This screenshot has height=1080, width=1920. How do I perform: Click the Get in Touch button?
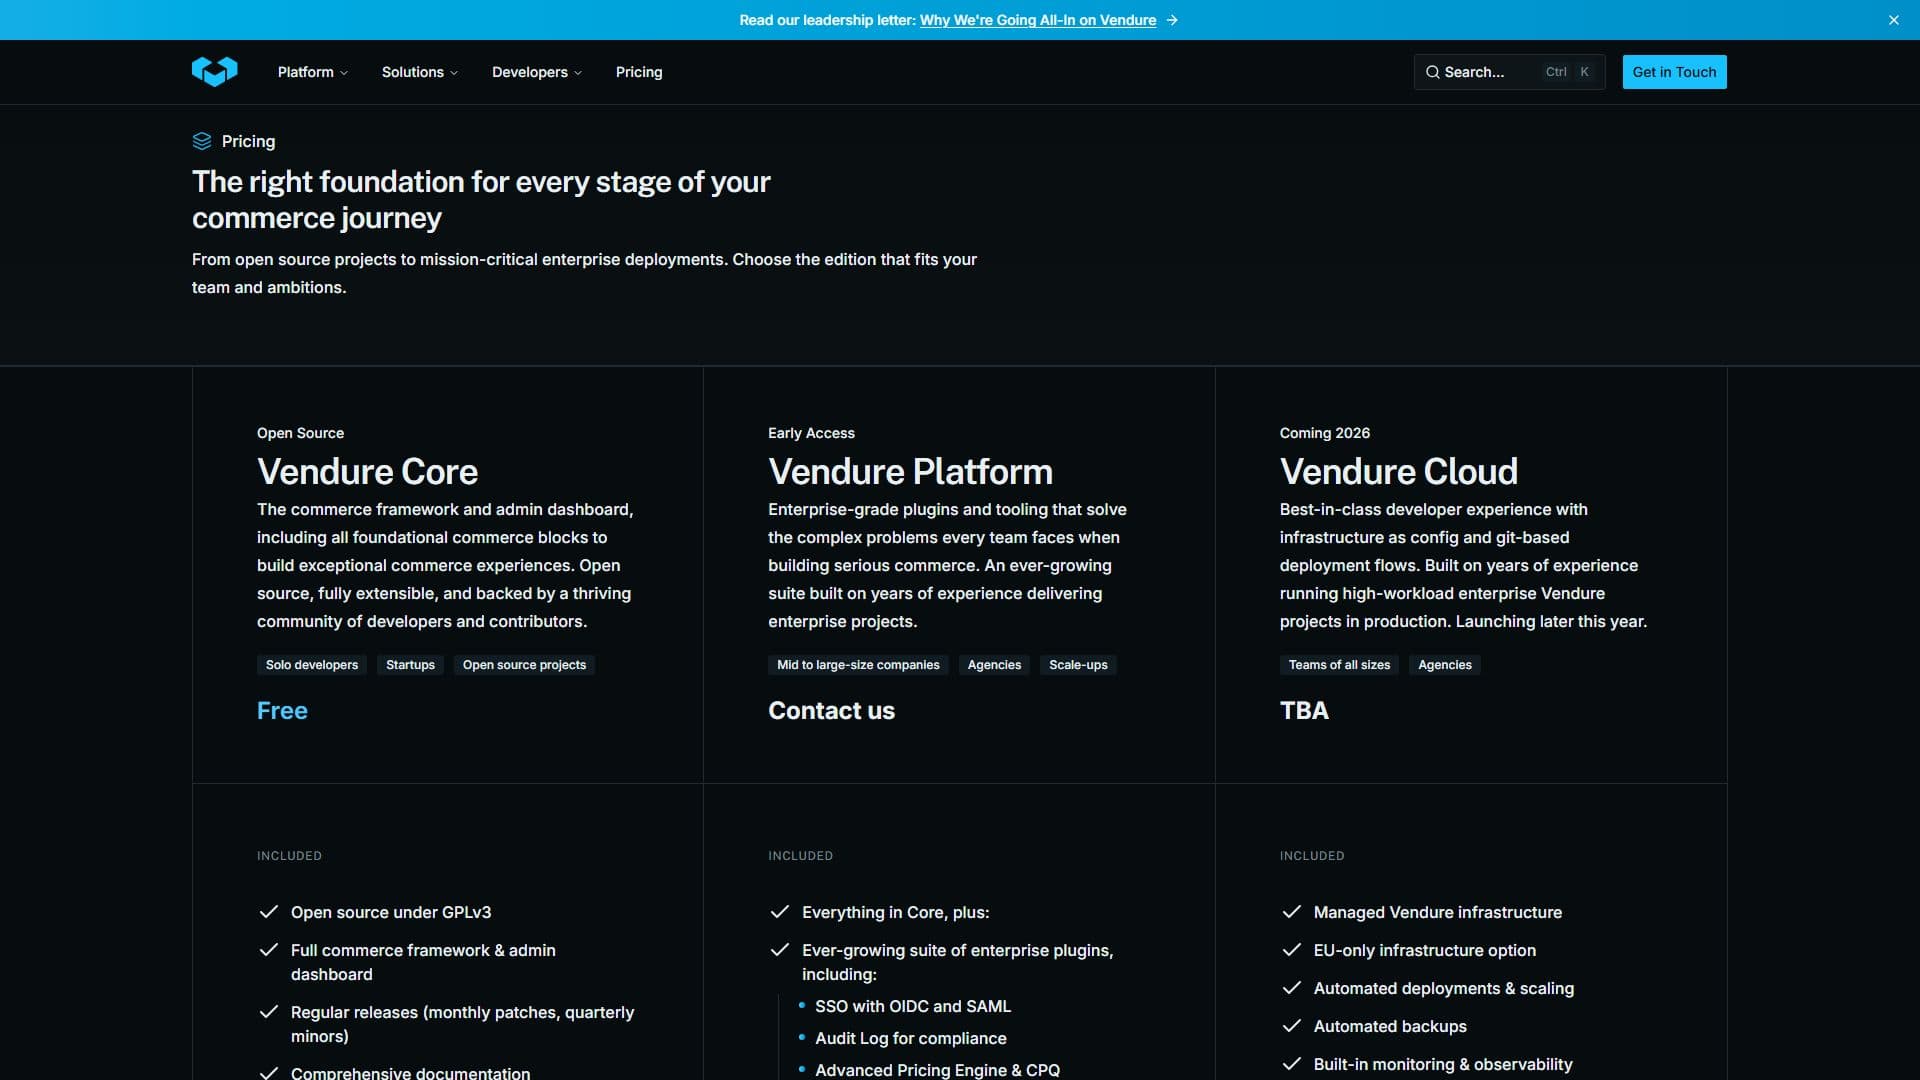click(1674, 72)
